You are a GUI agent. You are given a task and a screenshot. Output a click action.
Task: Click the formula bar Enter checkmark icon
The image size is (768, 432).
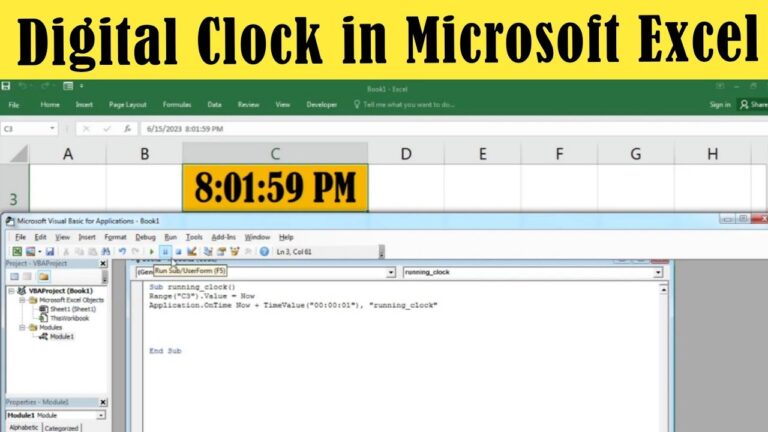pos(107,129)
